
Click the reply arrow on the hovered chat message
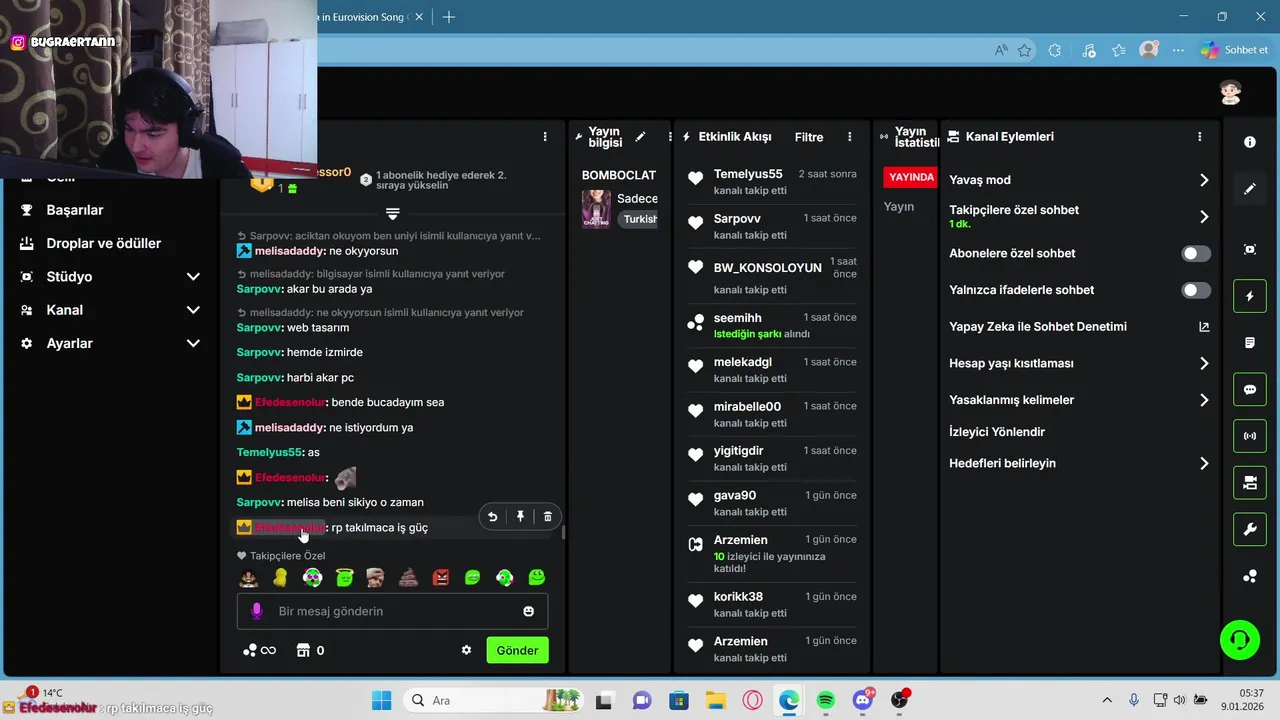492,516
